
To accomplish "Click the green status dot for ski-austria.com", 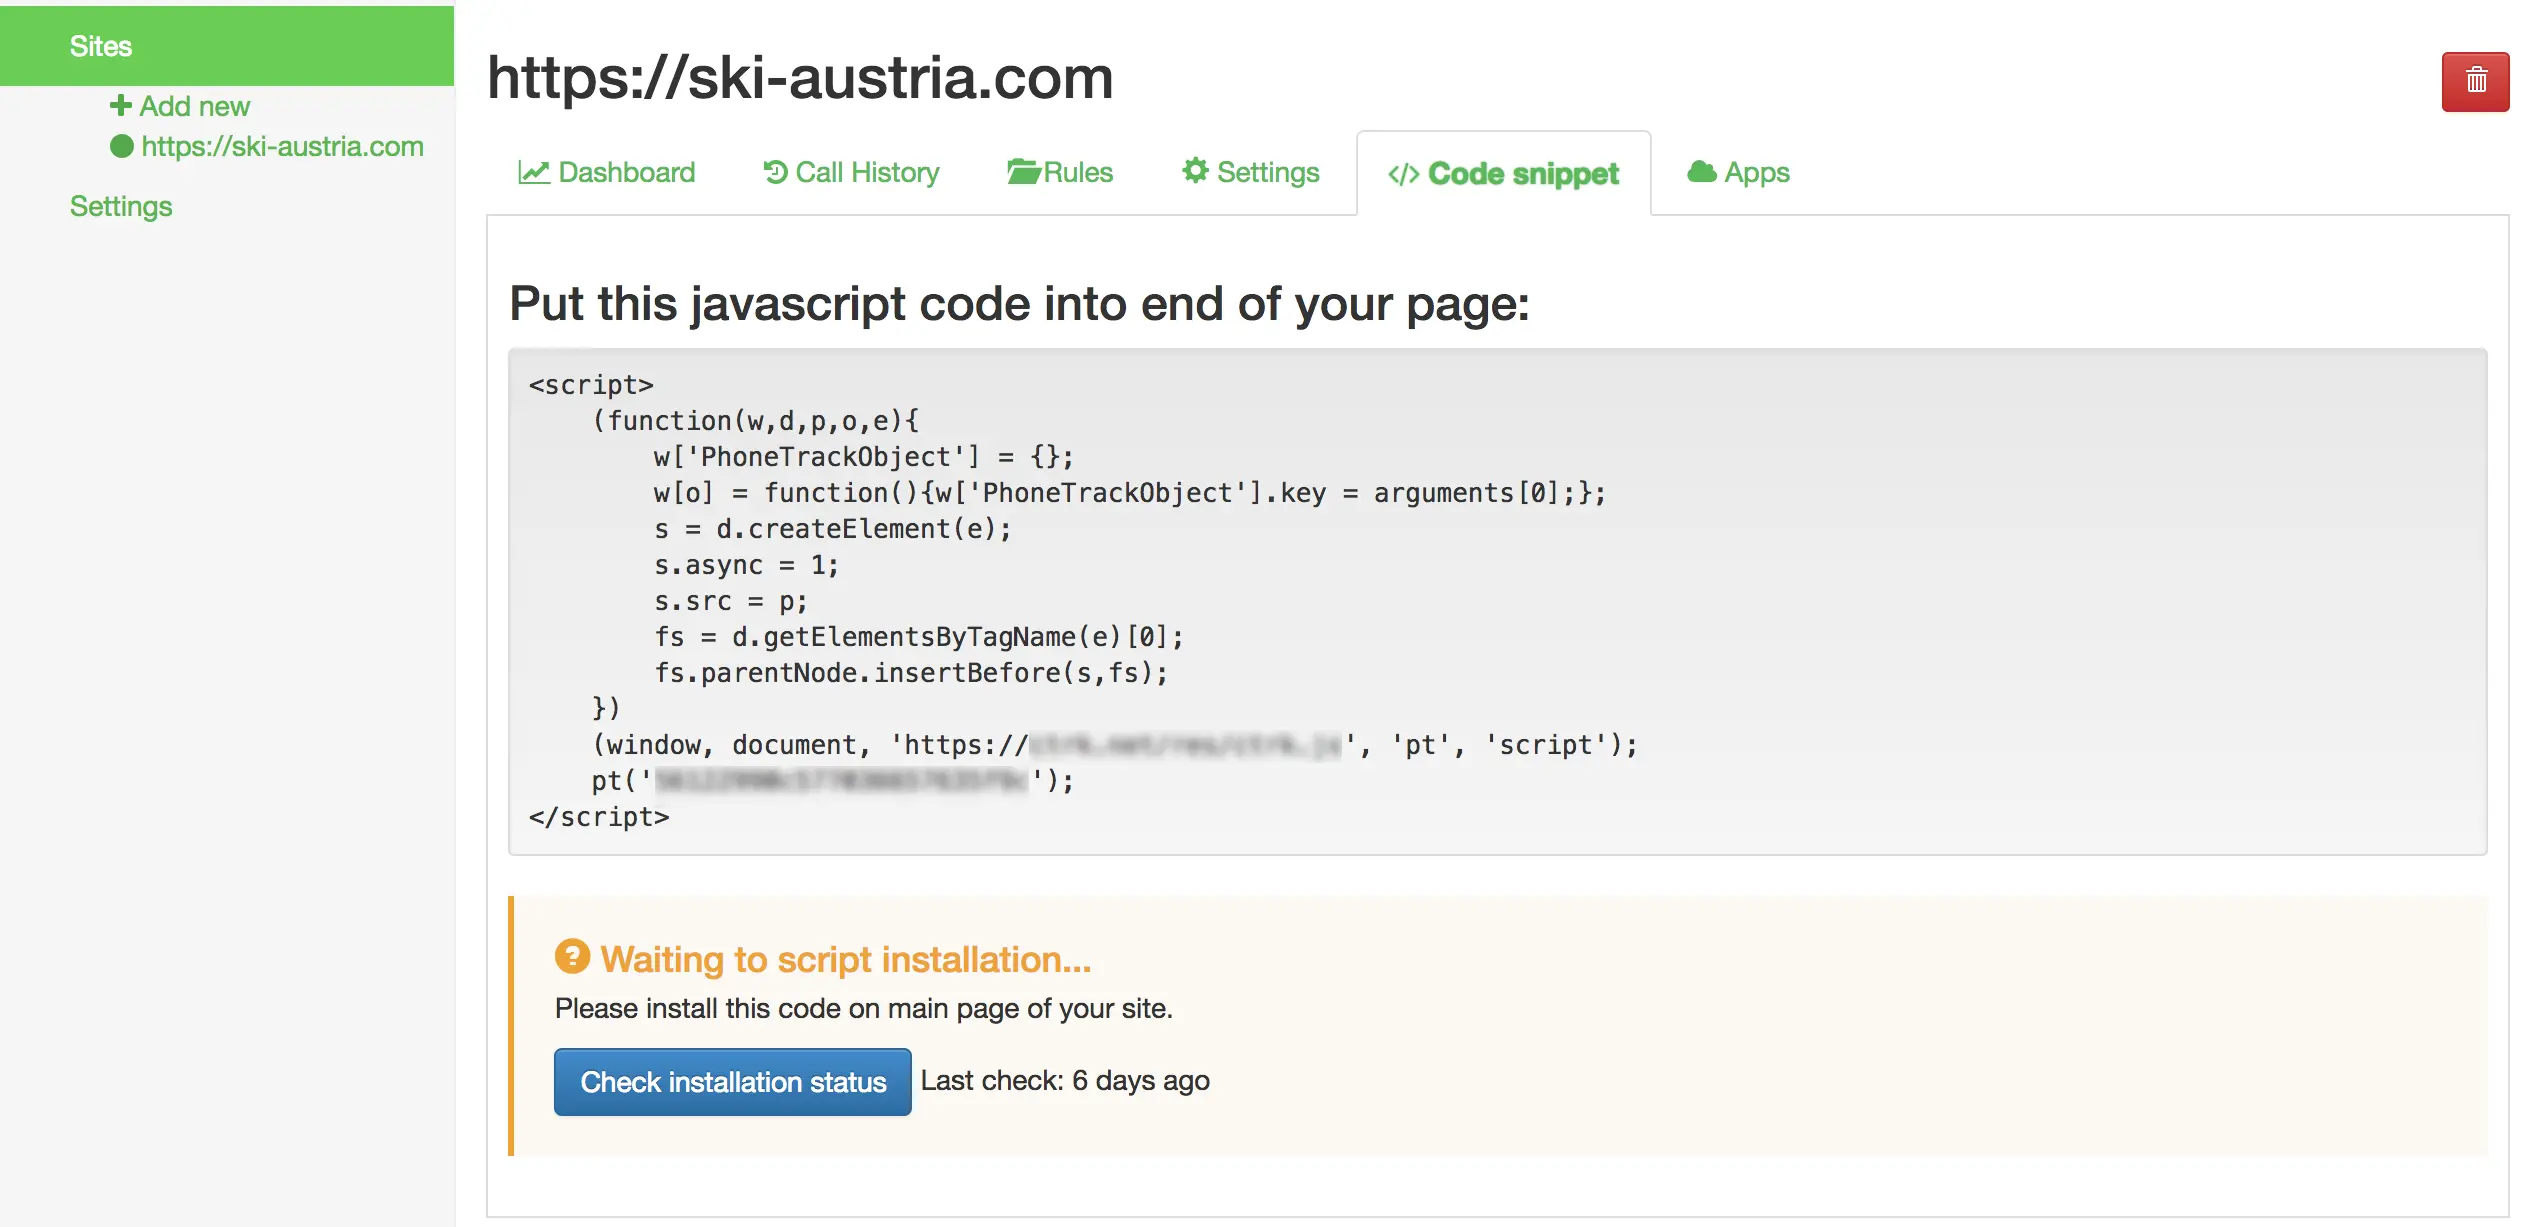I will click(x=122, y=146).
